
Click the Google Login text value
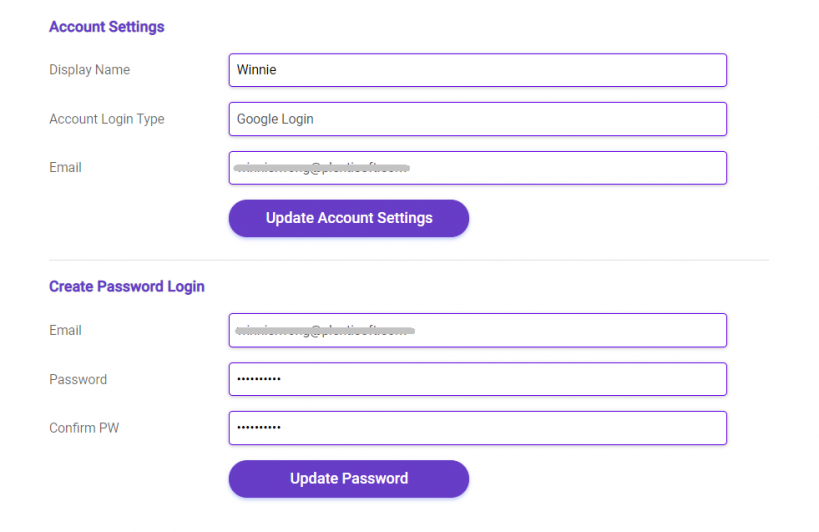pyautogui.click(x=275, y=119)
